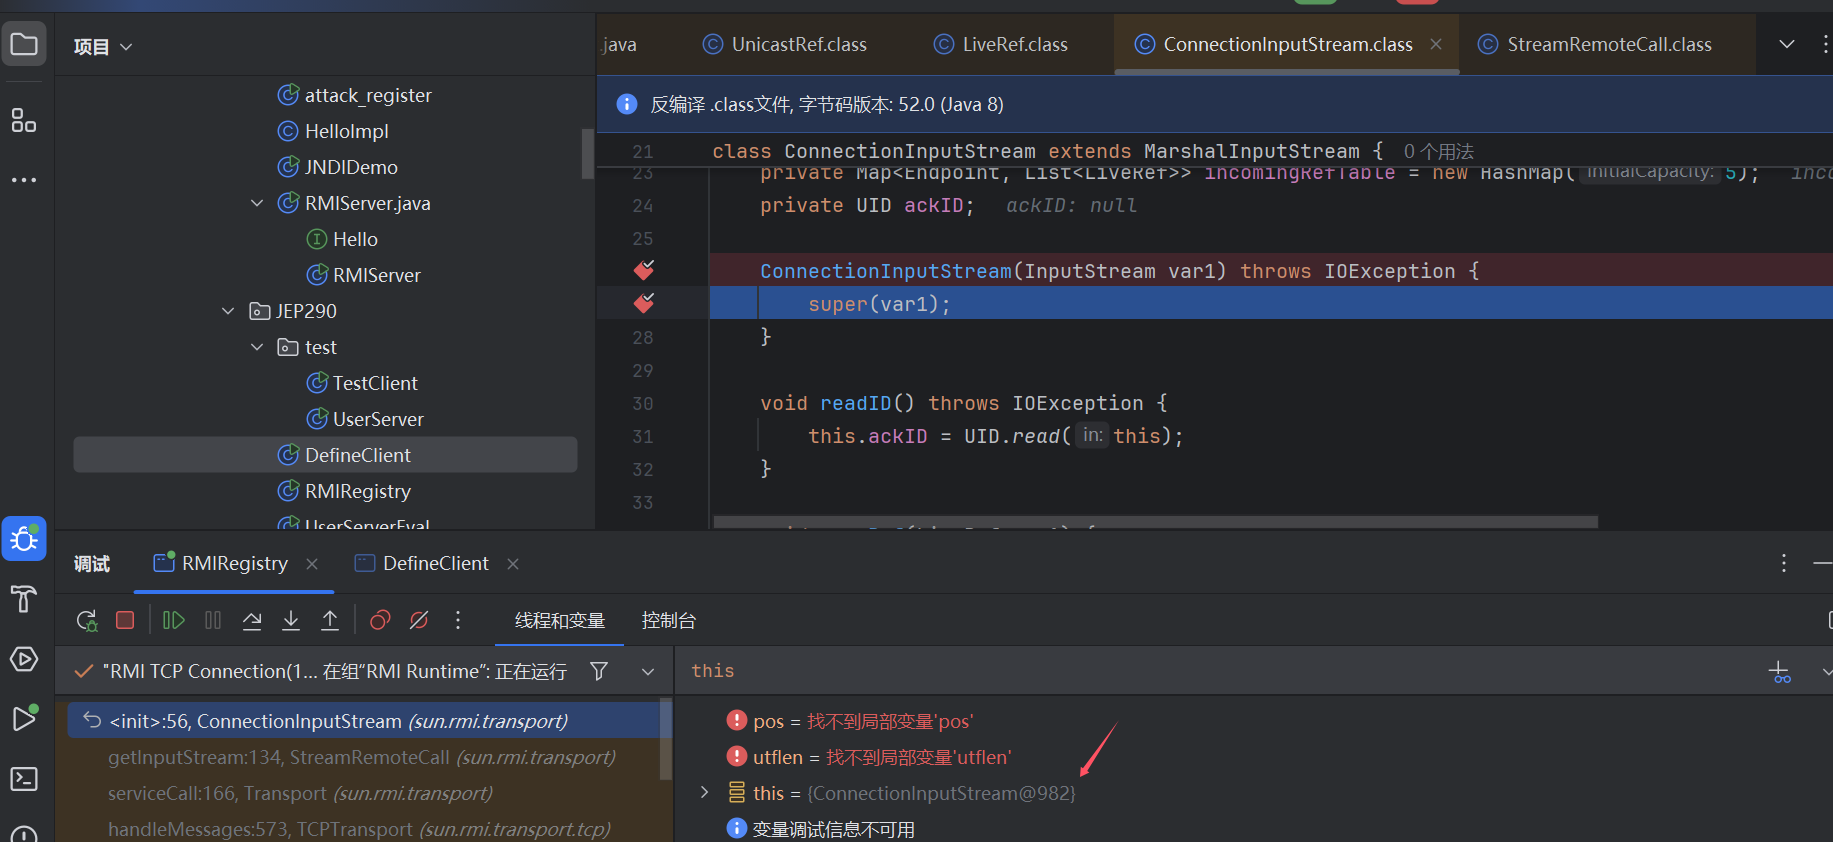The image size is (1833, 842).
Task: Rerun the RMIRegistry debug session
Action: tap(87, 620)
